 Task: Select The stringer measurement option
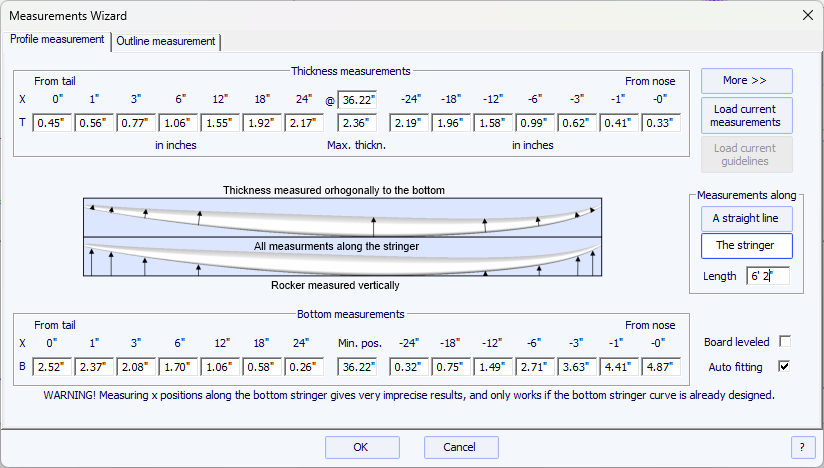click(746, 246)
